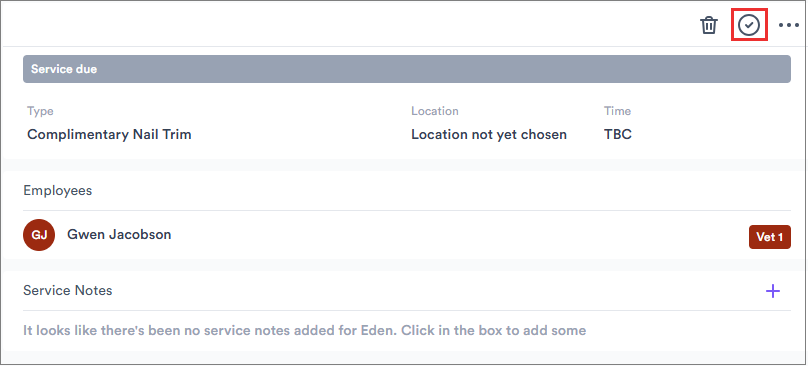Select the Vet 1 role badge
The image size is (808, 366).
769,237
